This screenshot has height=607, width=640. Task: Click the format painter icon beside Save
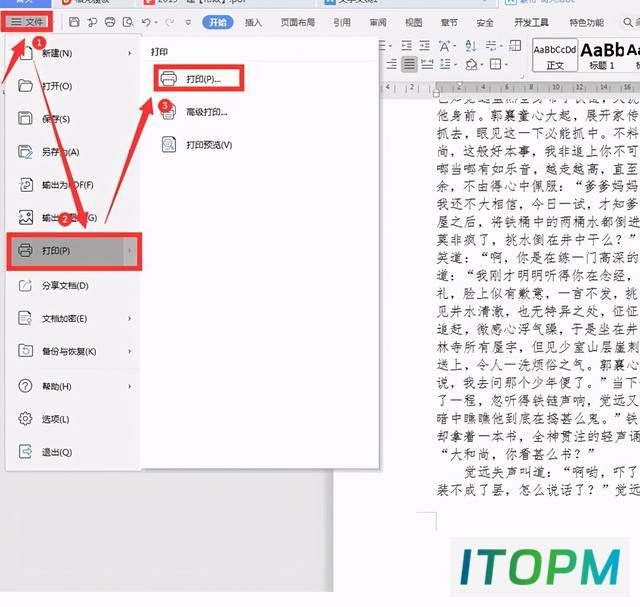click(92, 22)
